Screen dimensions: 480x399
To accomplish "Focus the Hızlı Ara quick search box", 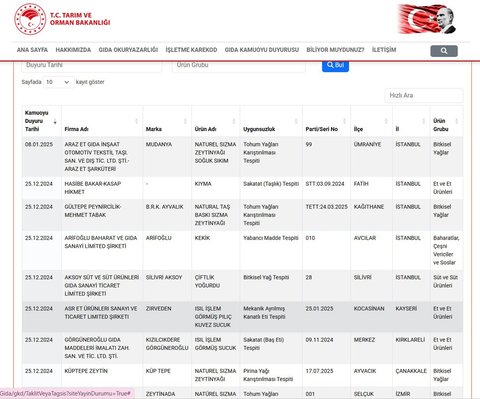I will pyautogui.click(x=424, y=95).
